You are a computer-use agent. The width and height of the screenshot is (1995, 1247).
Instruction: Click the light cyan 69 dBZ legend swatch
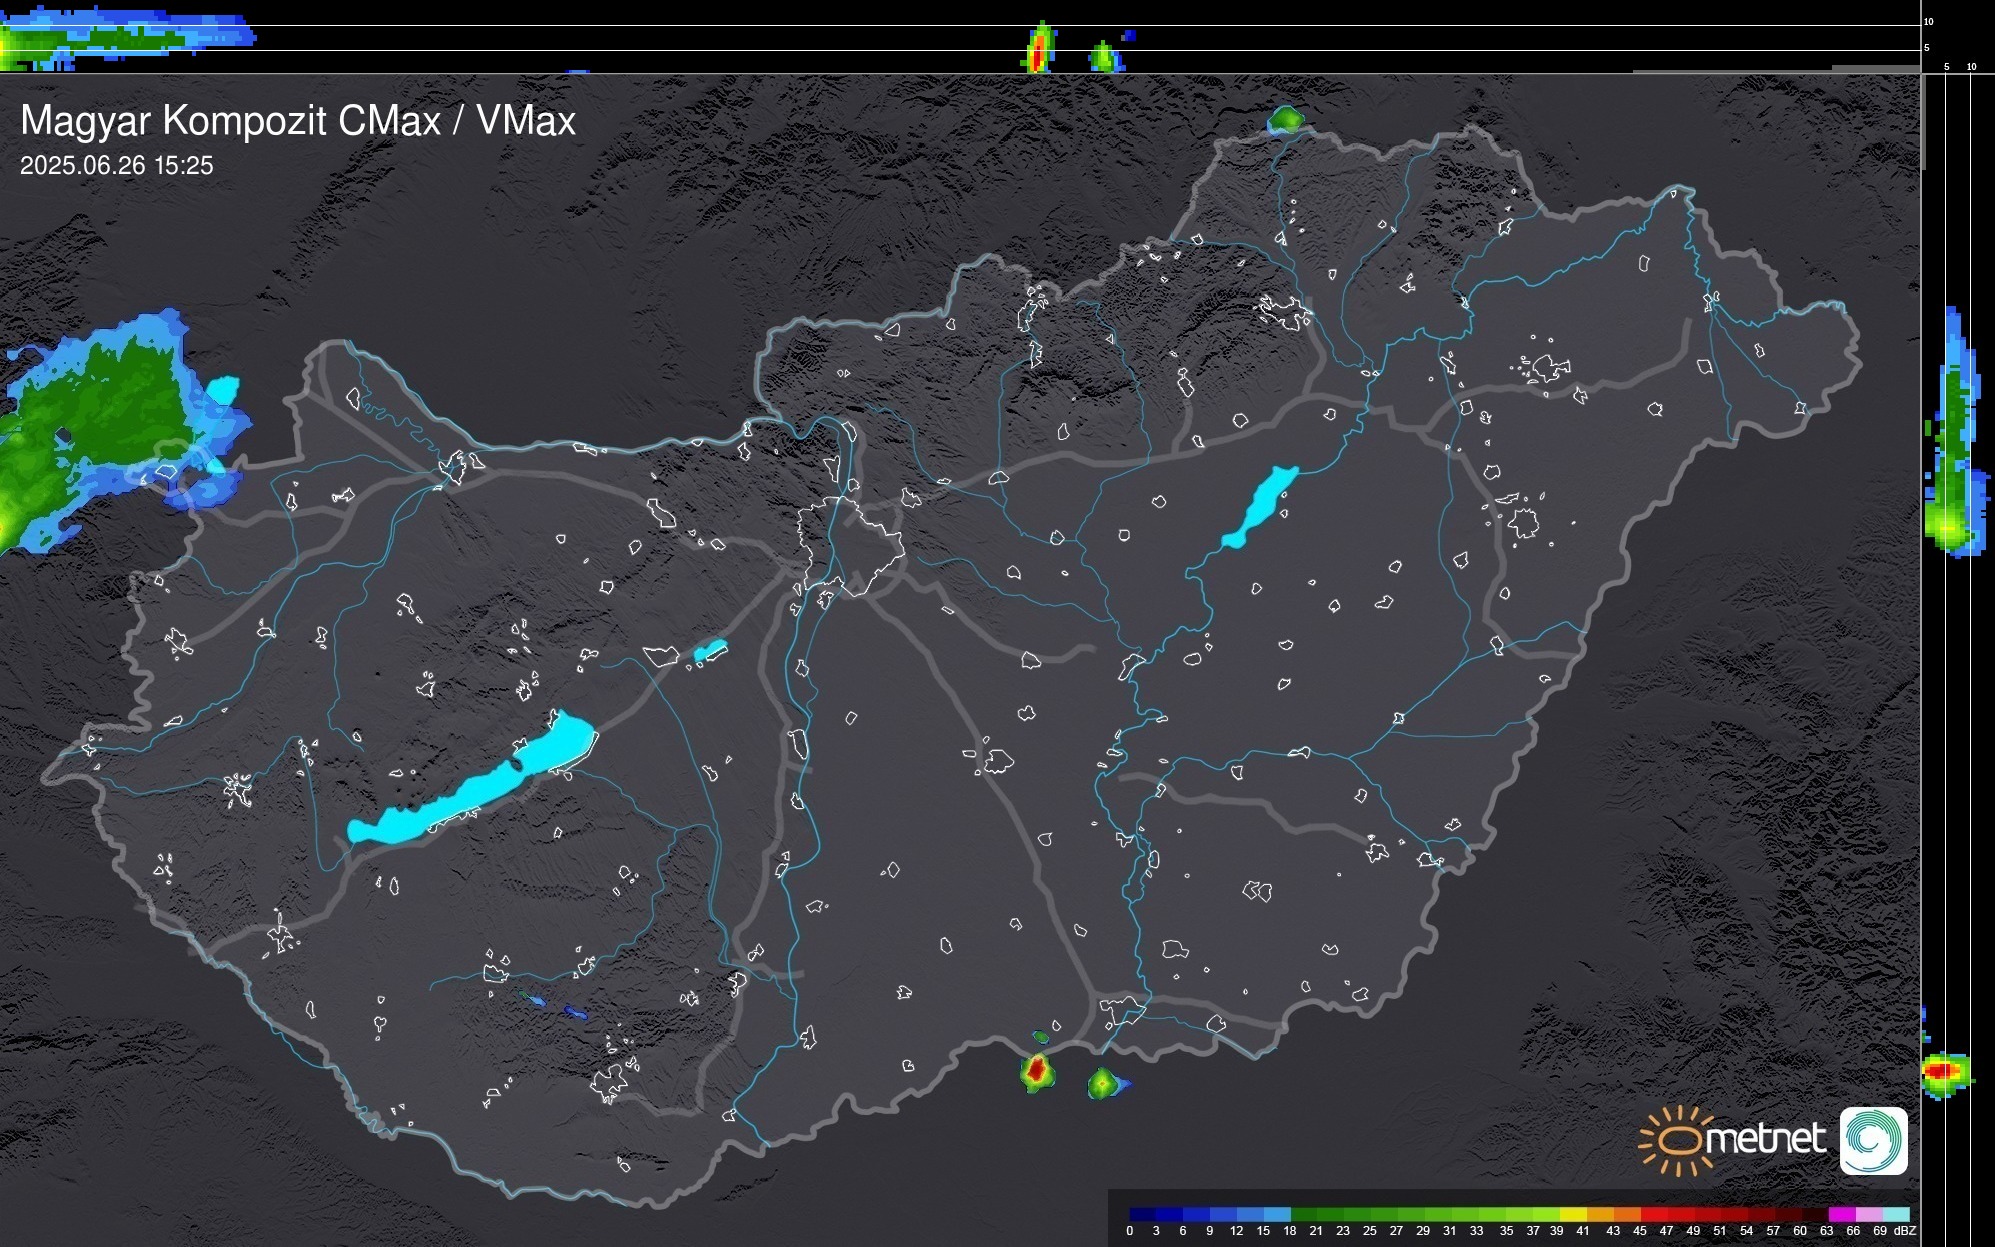click(x=1895, y=1214)
